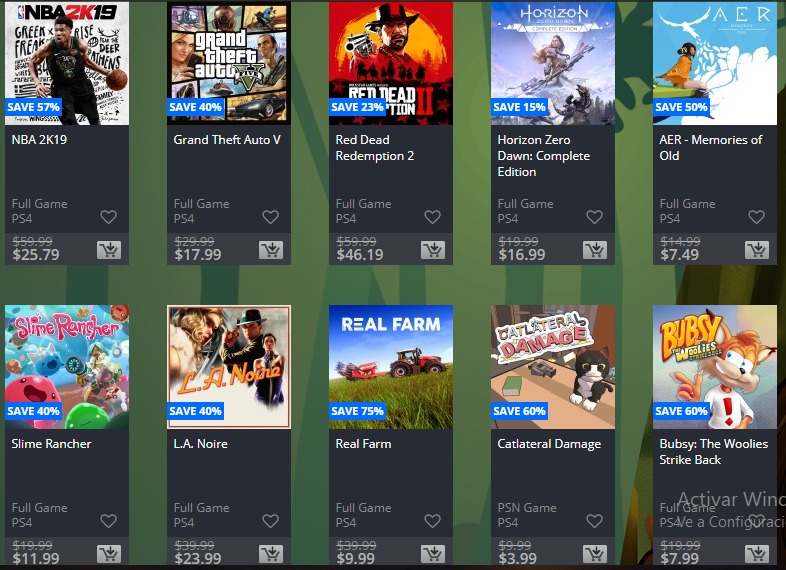786x570 pixels.
Task: Add NBA 2K19 to cart
Action: point(109,250)
